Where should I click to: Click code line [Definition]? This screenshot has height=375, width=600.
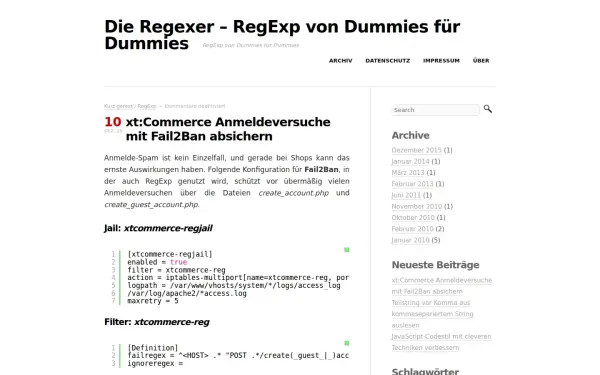tap(153, 348)
